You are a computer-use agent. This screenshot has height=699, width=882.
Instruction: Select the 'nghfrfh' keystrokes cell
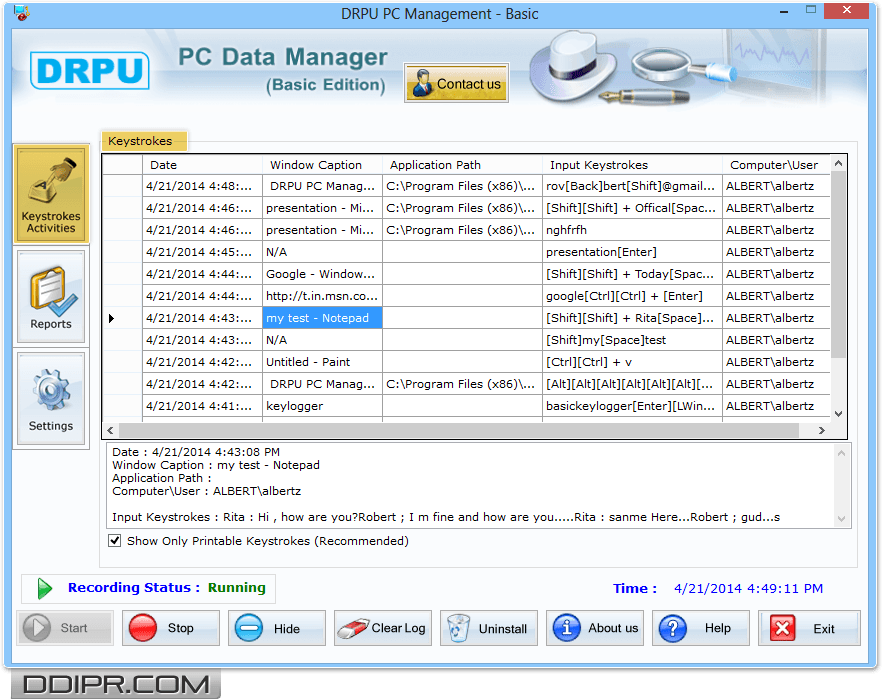pos(632,231)
